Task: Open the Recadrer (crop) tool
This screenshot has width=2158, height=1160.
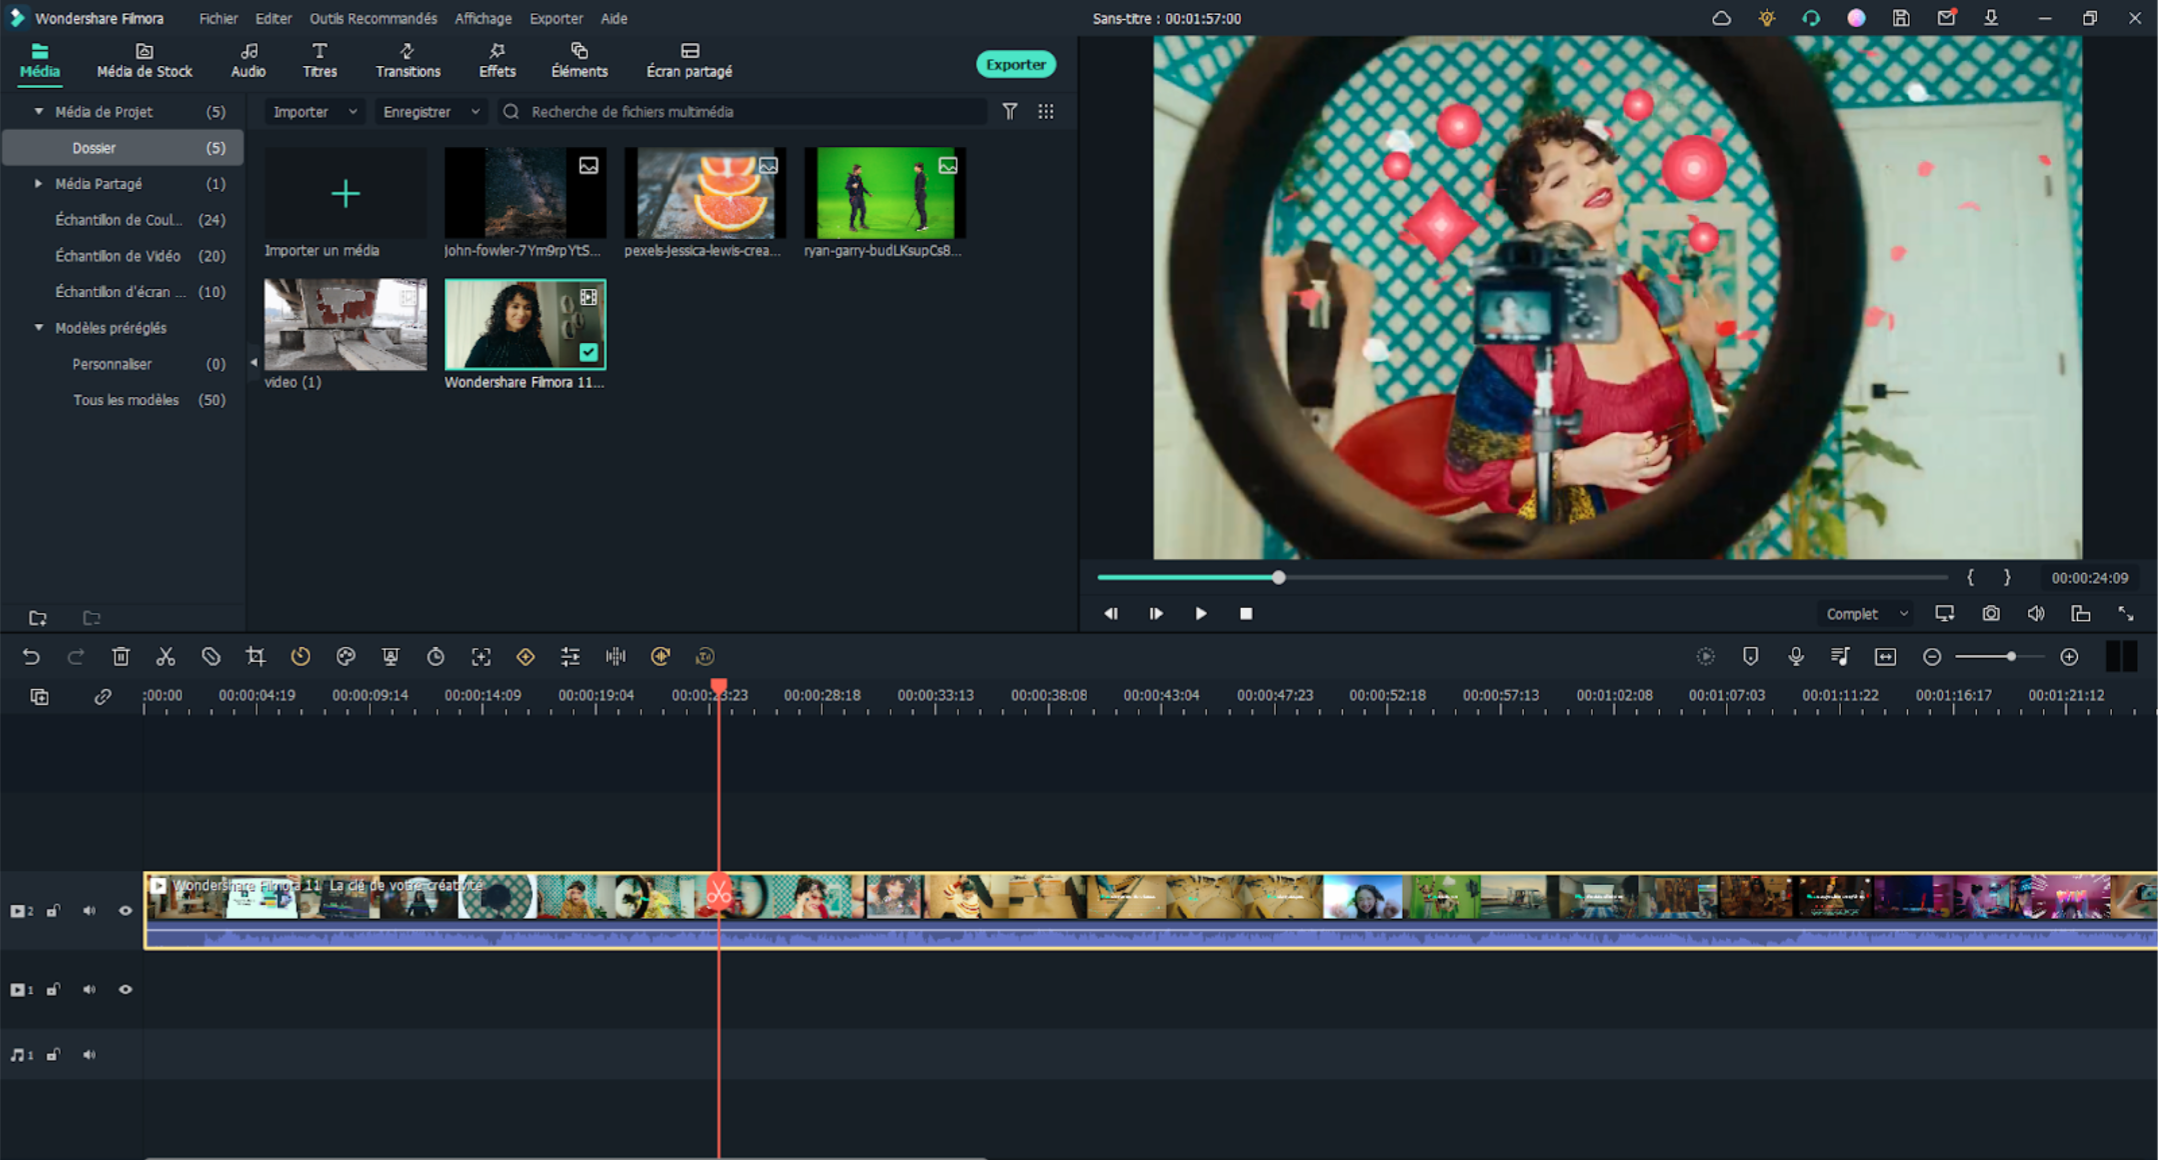Action: click(x=256, y=657)
